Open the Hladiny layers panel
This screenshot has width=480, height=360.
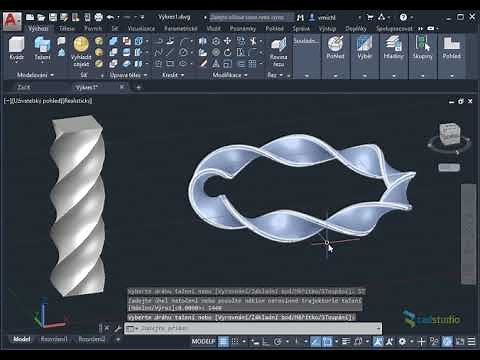pyautogui.click(x=393, y=48)
